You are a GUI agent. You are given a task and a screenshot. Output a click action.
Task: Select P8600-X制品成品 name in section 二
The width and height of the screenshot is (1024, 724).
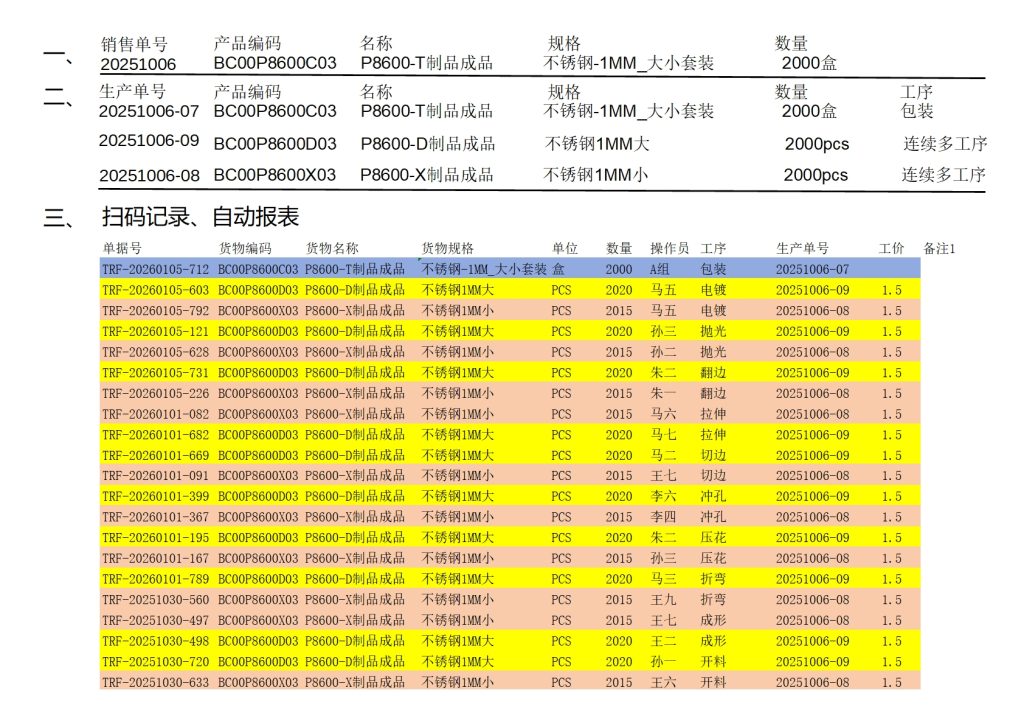[x=427, y=175]
